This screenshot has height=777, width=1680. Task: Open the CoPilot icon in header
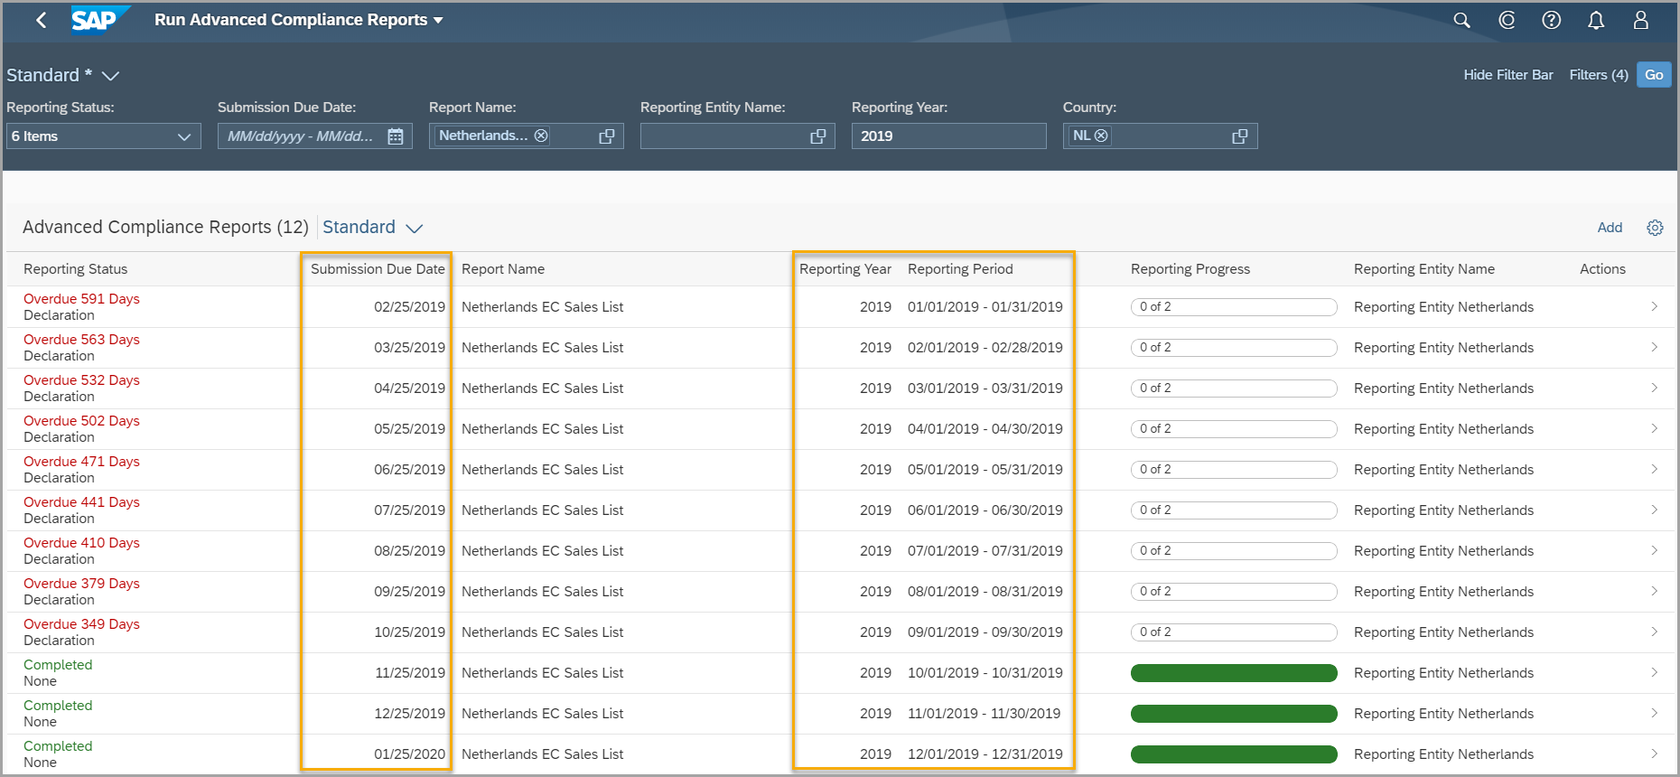pyautogui.click(x=1507, y=20)
